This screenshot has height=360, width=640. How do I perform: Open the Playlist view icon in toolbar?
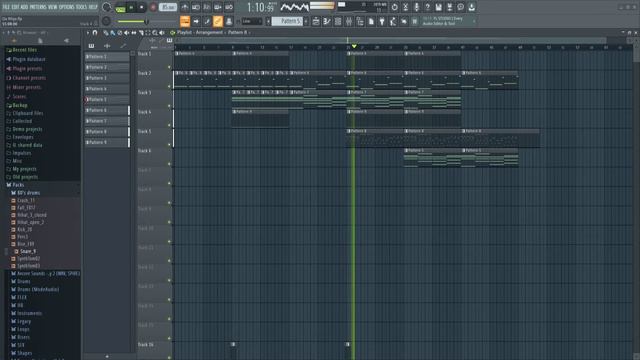[x=316, y=21]
